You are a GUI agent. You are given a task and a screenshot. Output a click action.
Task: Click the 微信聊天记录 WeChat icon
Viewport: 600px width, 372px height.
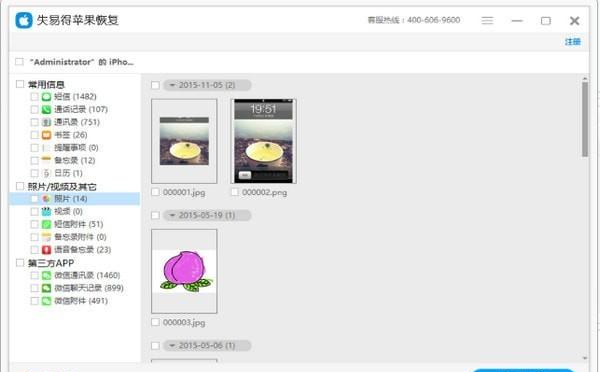pyautogui.click(x=46, y=288)
